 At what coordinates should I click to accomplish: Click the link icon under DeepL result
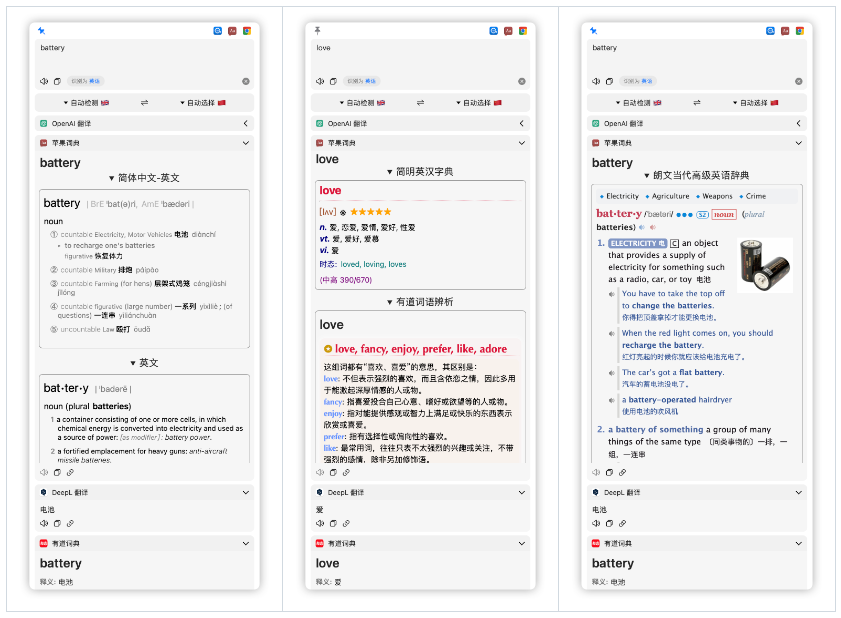70,523
